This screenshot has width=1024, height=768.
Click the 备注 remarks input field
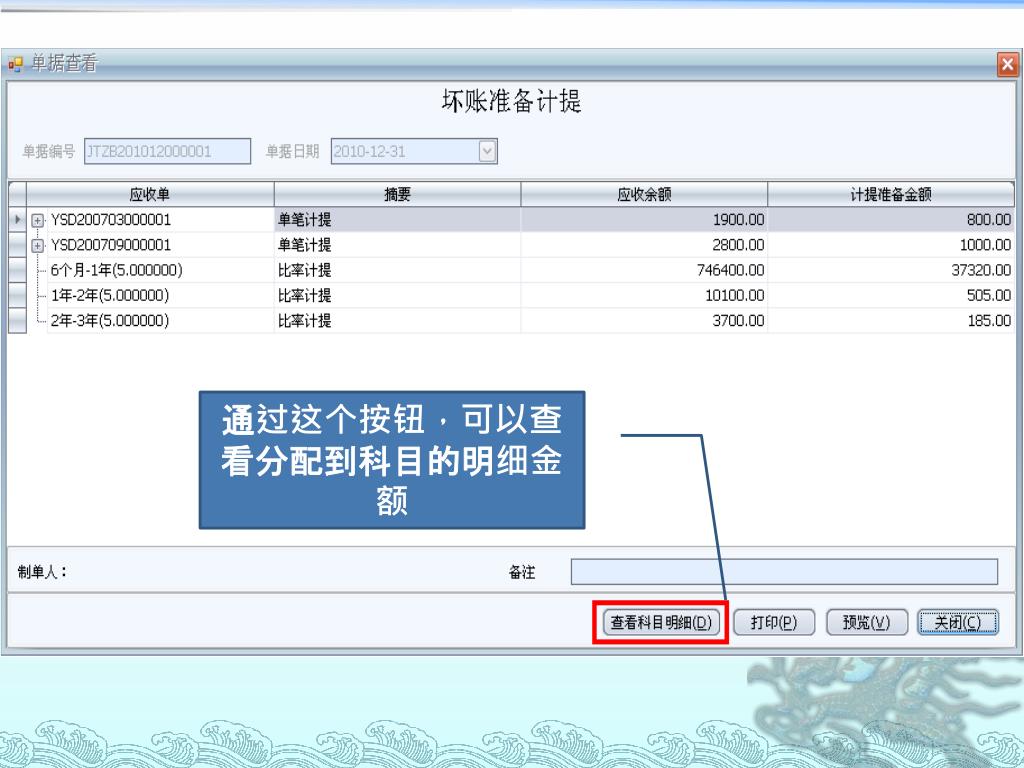click(x=784, y=572)
